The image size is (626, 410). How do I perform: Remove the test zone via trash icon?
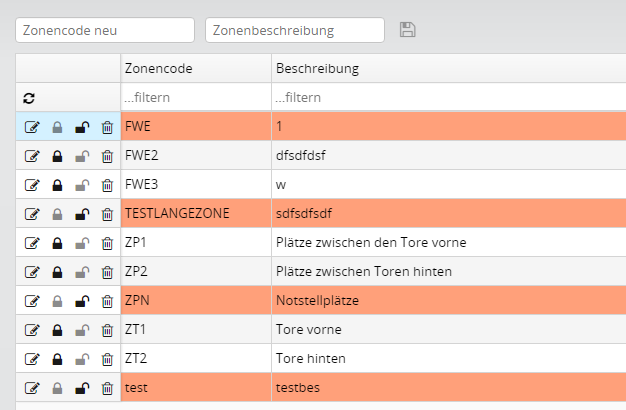(x=107, y=388)
